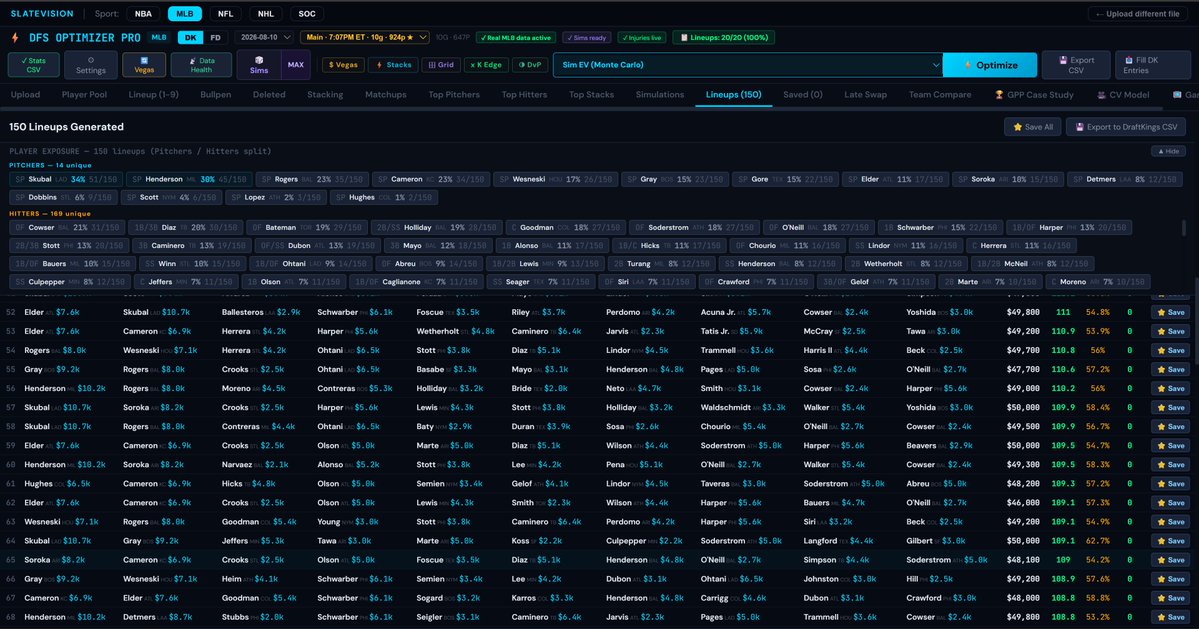
Task: Open the Sim EV (Monte Carlo) strategy dropdown
Action: (748, 65)
